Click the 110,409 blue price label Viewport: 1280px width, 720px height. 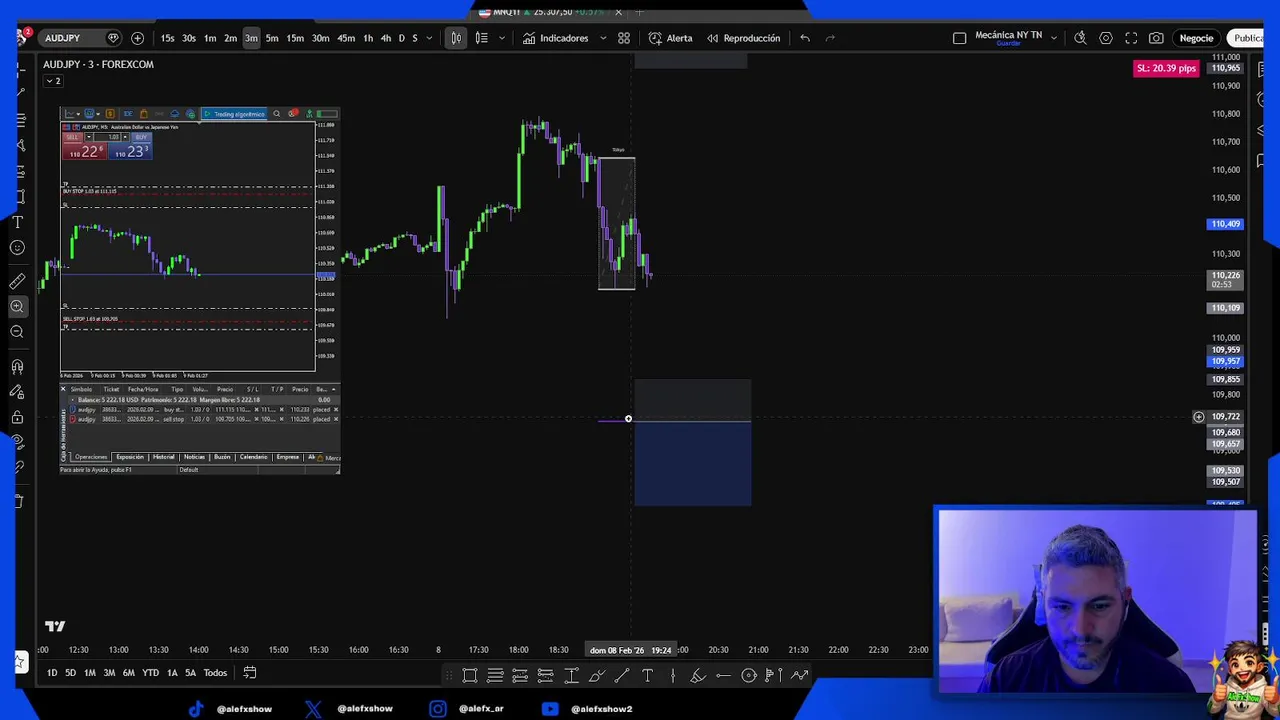click(x=1225, y=224)
